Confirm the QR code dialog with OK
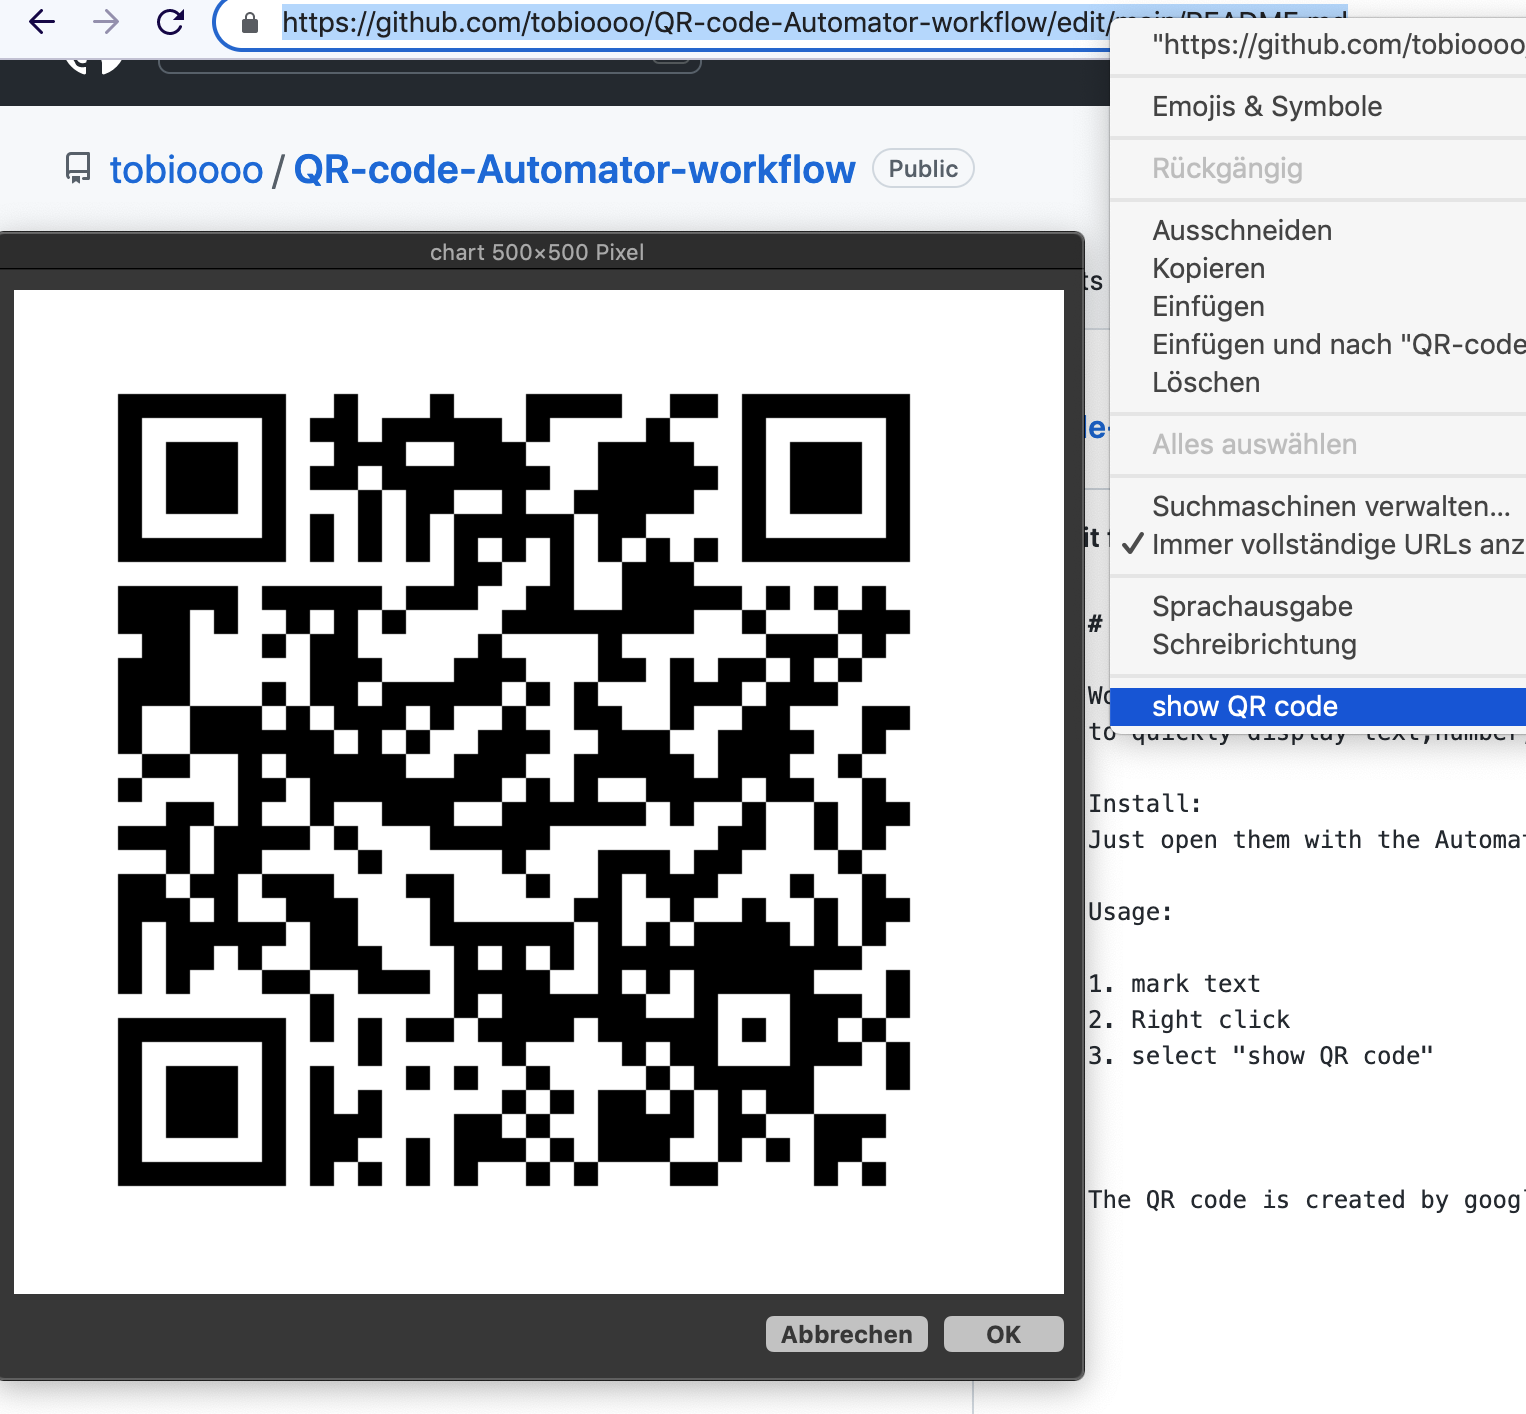Viewport: 1526px width, 1414px height. (1003, 1333)
